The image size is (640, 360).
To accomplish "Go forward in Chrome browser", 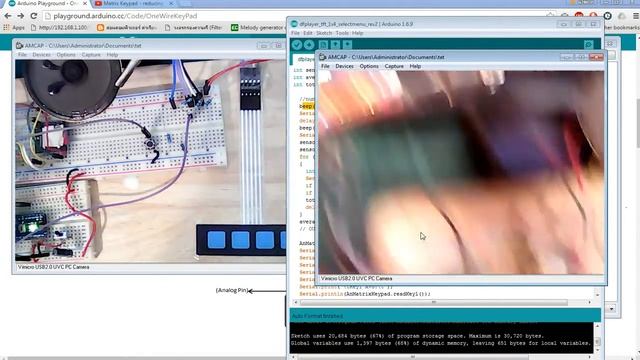I will pos(20,16).
